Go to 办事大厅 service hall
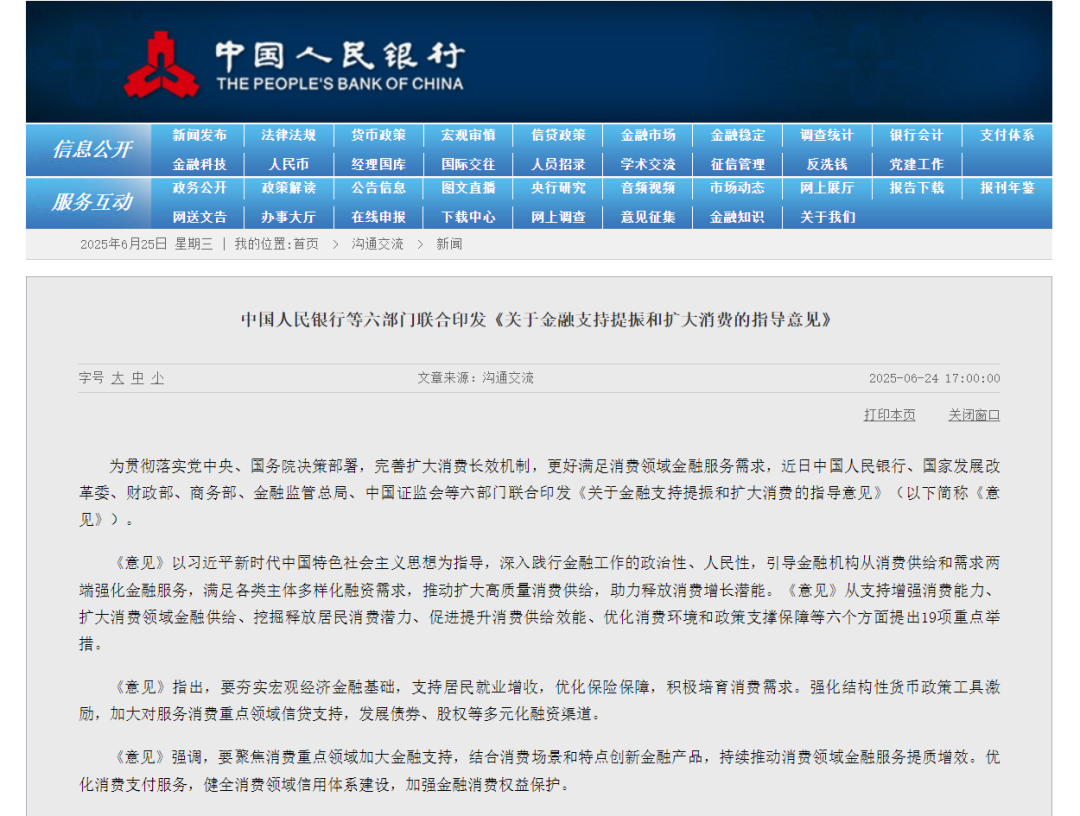 (289, 217)
